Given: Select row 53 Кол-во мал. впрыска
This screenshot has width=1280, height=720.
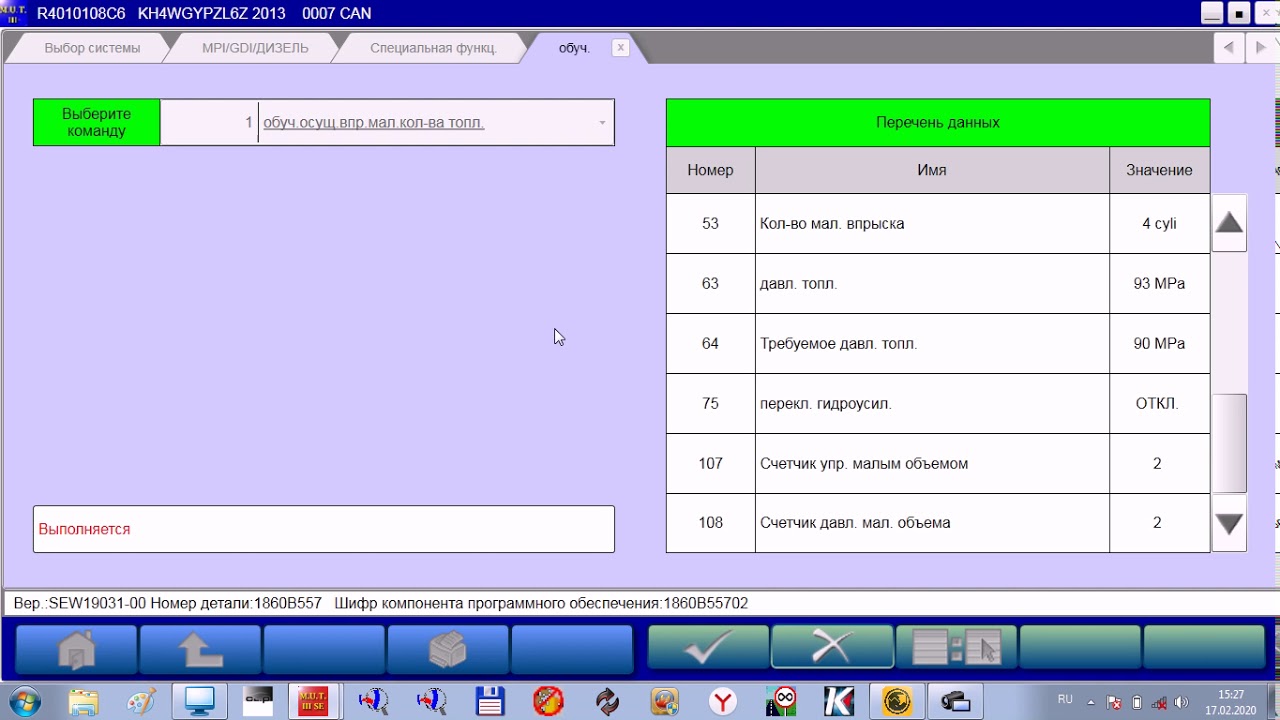Looking at the screenshot, I should pos(938,224).
